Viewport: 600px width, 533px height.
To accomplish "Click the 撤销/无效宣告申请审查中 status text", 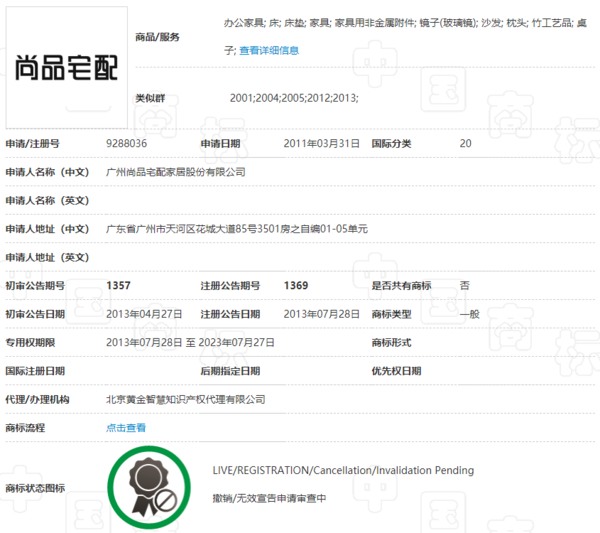I will [x=269, y=498].
